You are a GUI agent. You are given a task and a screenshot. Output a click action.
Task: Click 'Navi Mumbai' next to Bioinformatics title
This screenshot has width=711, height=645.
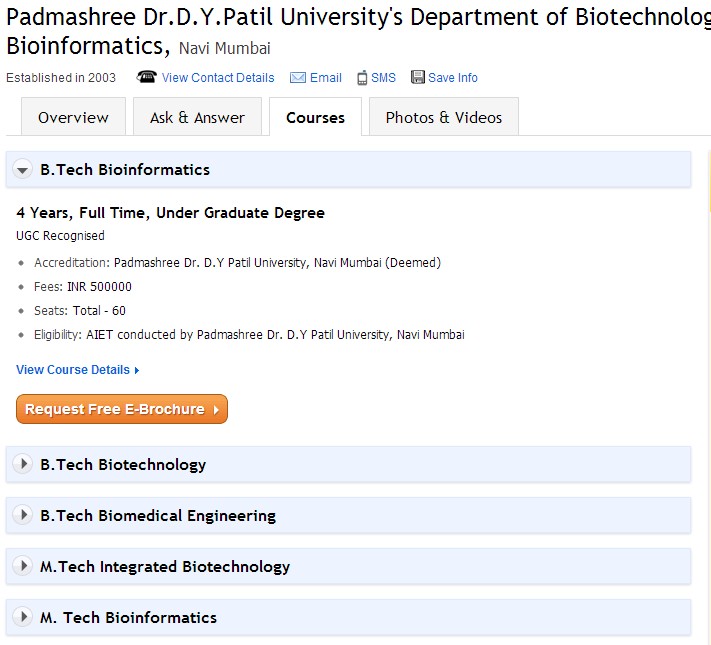[224, 48]
